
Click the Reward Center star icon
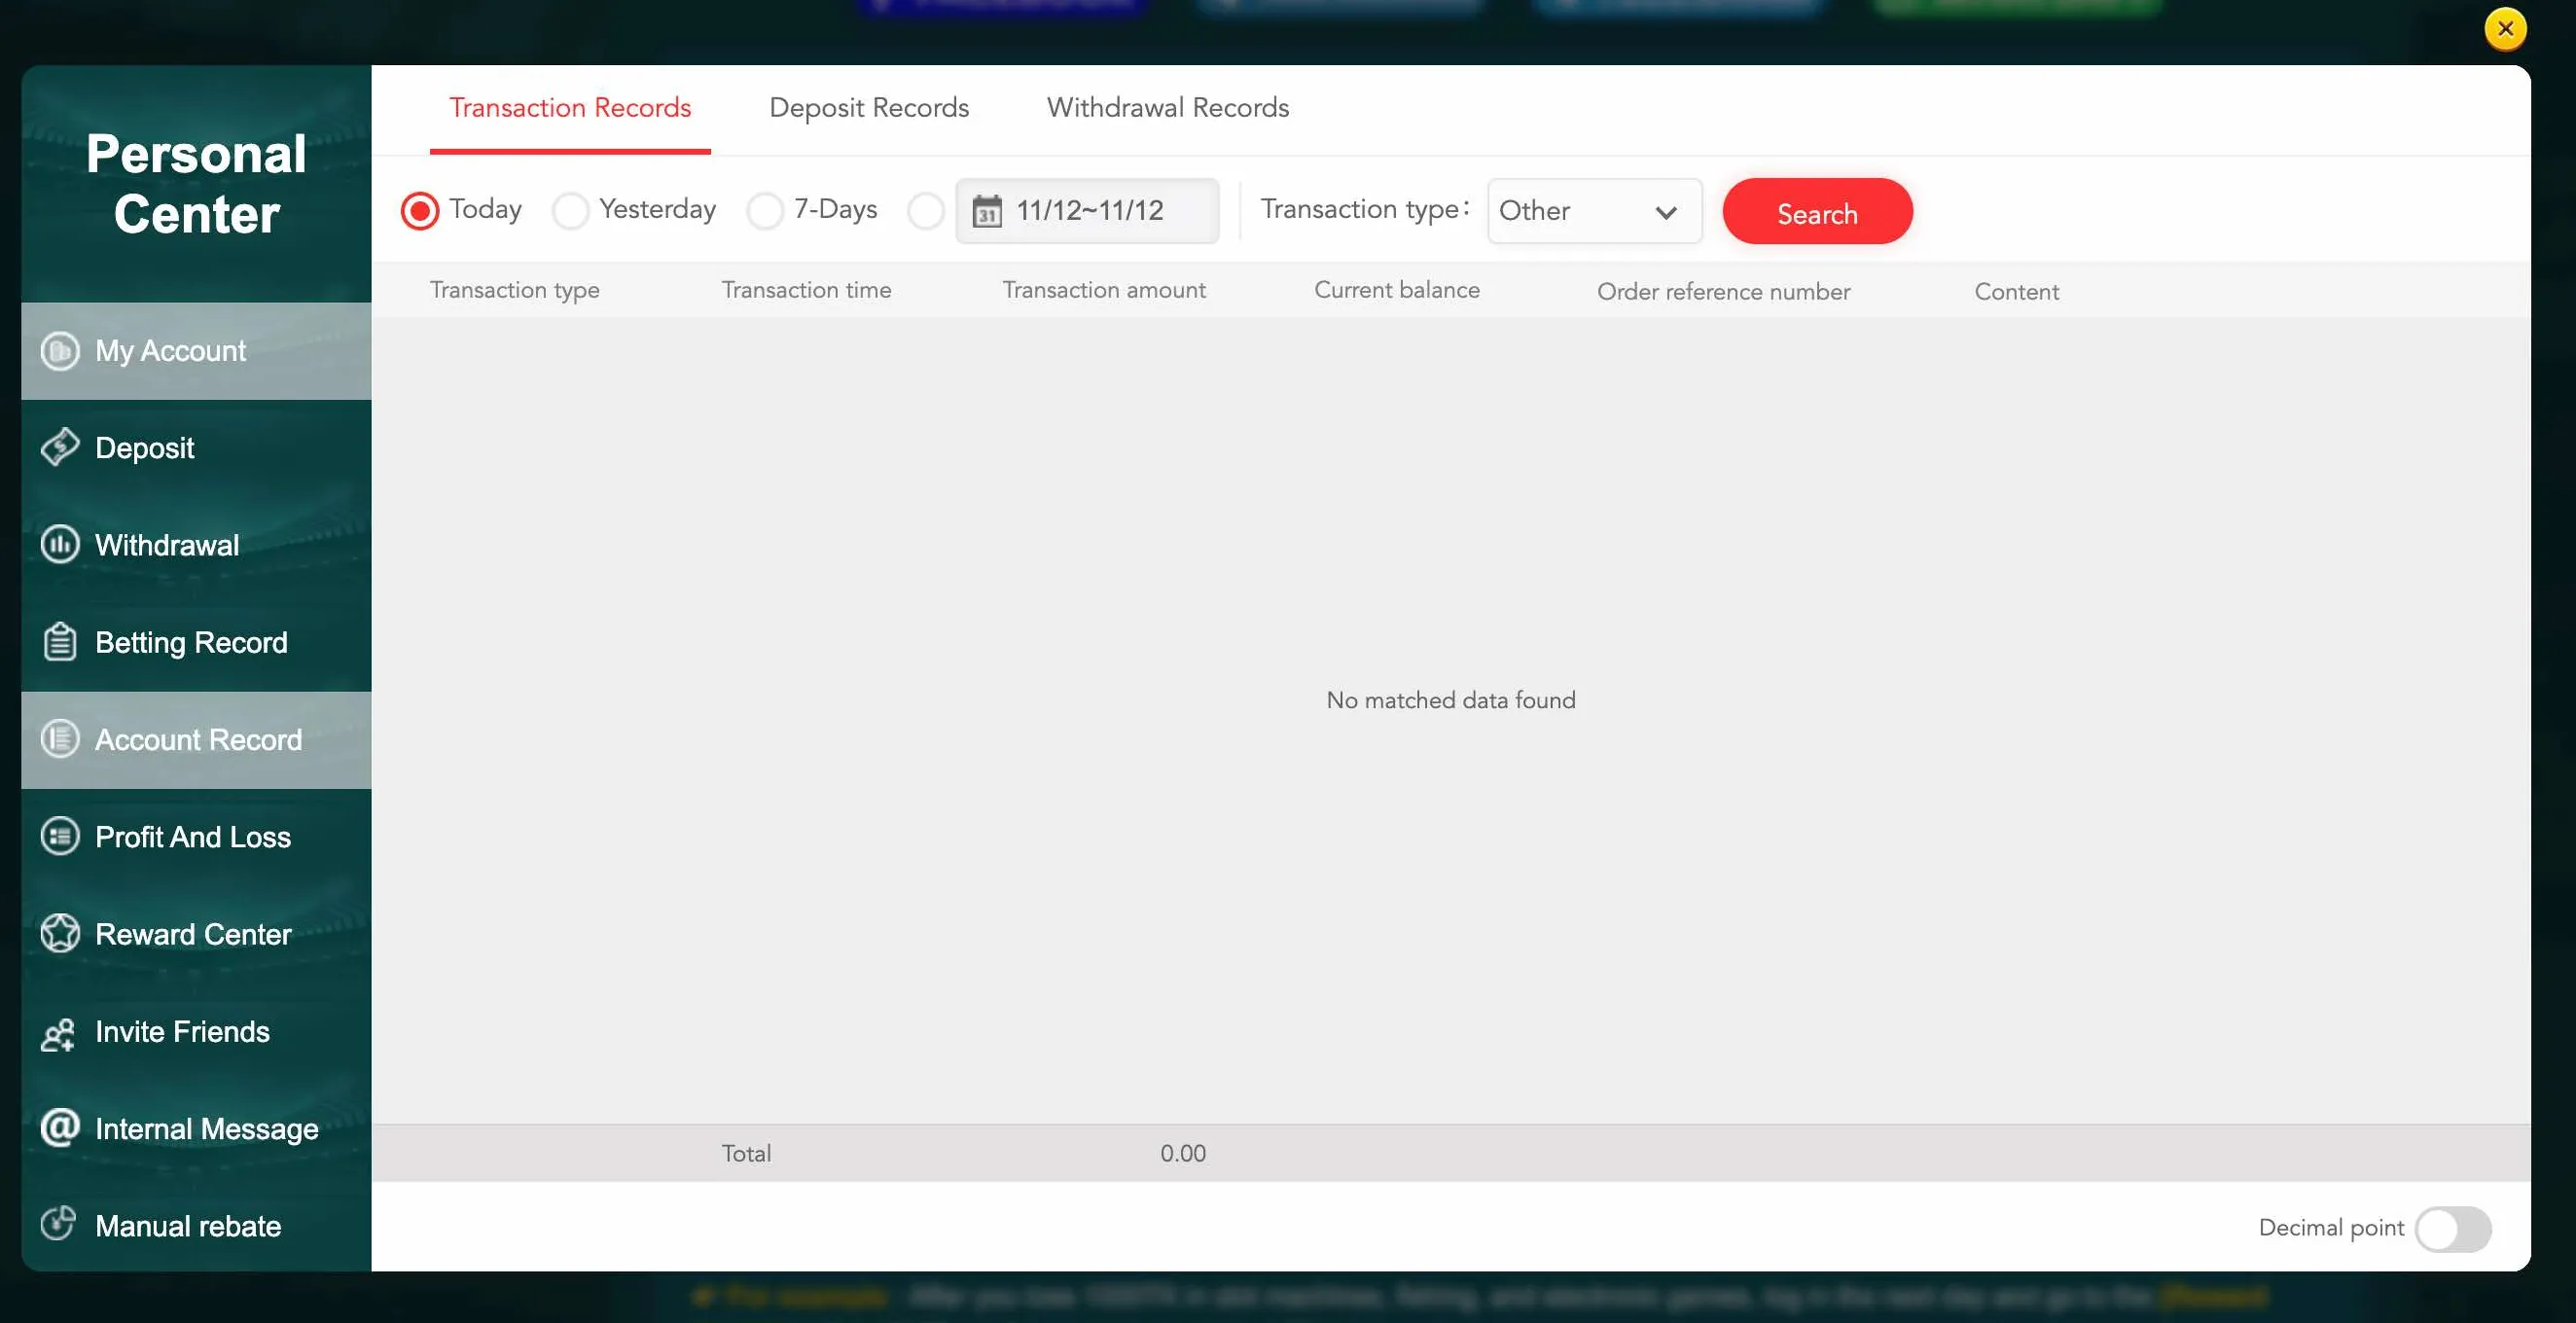coord(60,933)
